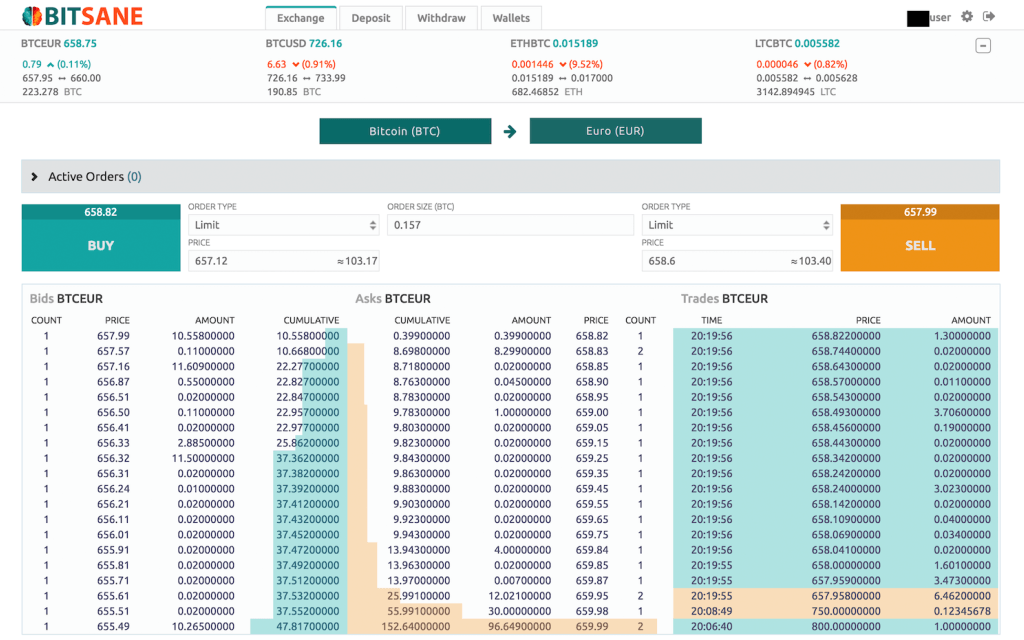Click the logout icon
This screenshot has width=1024, height=640.
(x=990, y=17)
